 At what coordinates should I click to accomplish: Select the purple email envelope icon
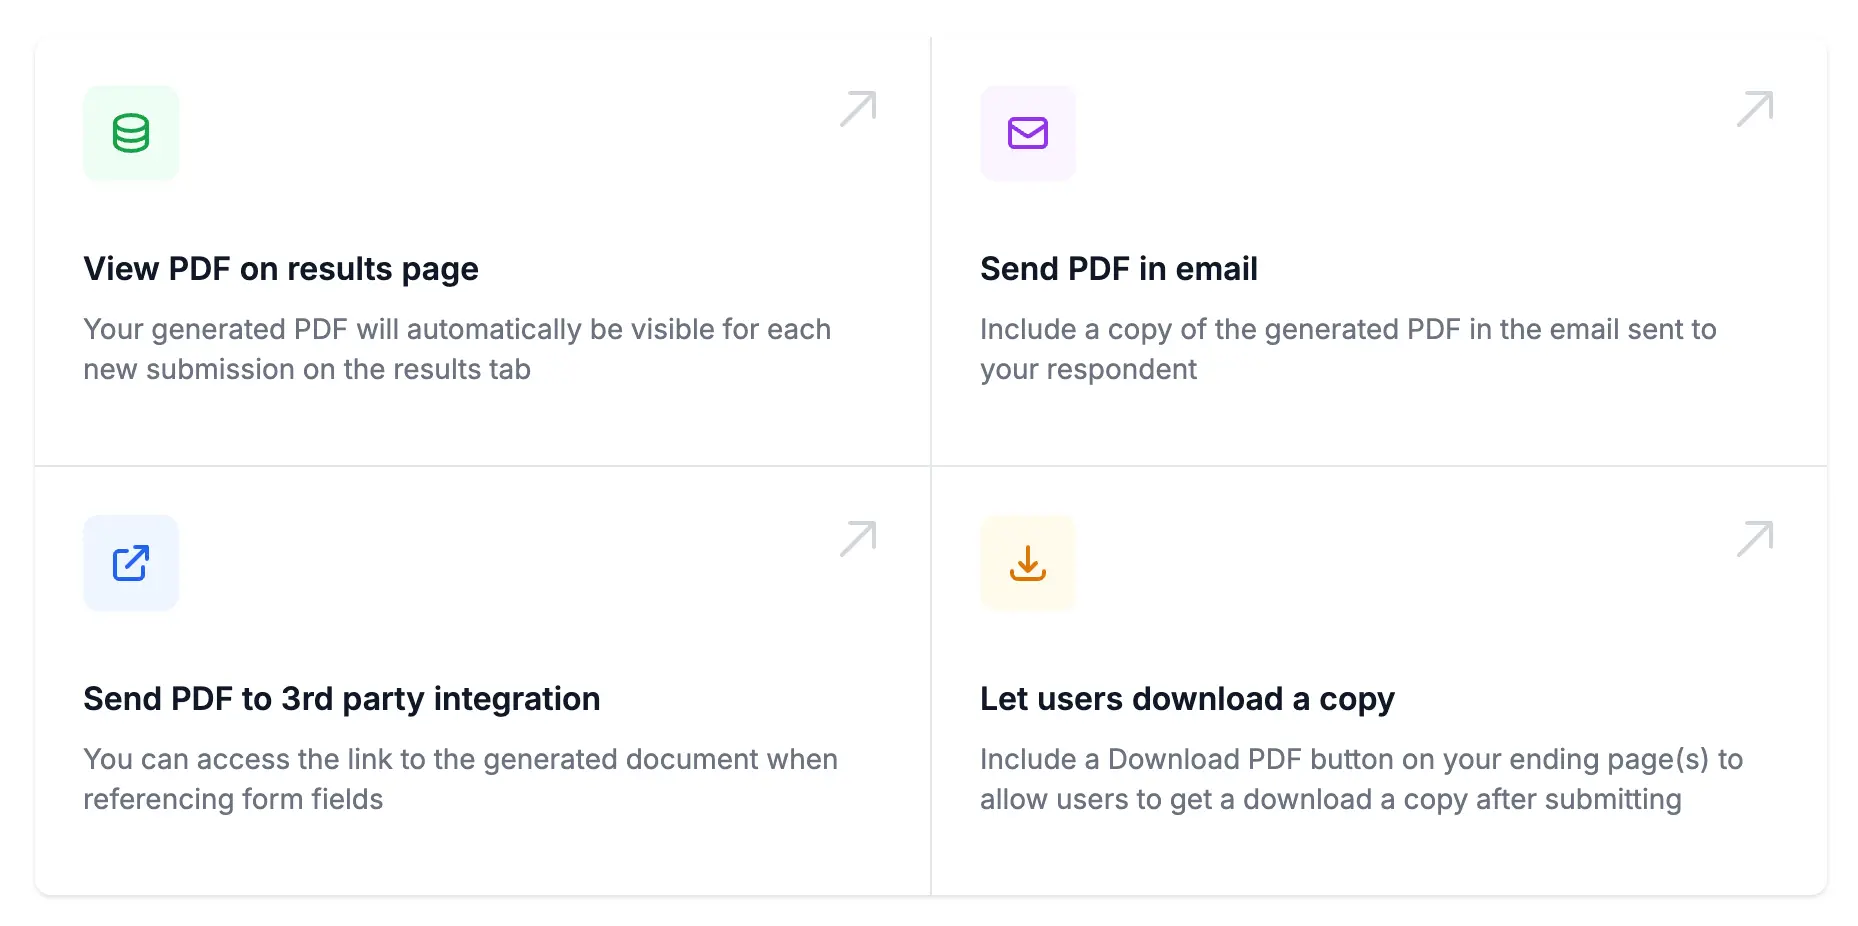point(1027,133)
